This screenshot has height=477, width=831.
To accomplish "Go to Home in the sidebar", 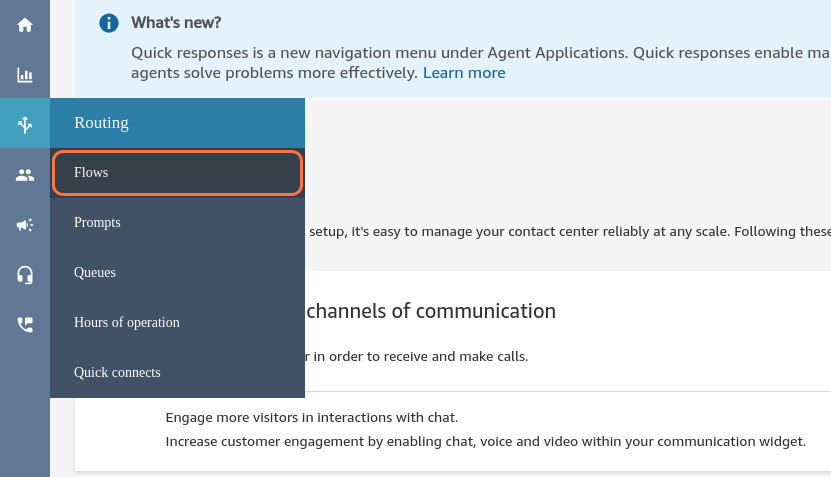I will [x=25, y=25].
